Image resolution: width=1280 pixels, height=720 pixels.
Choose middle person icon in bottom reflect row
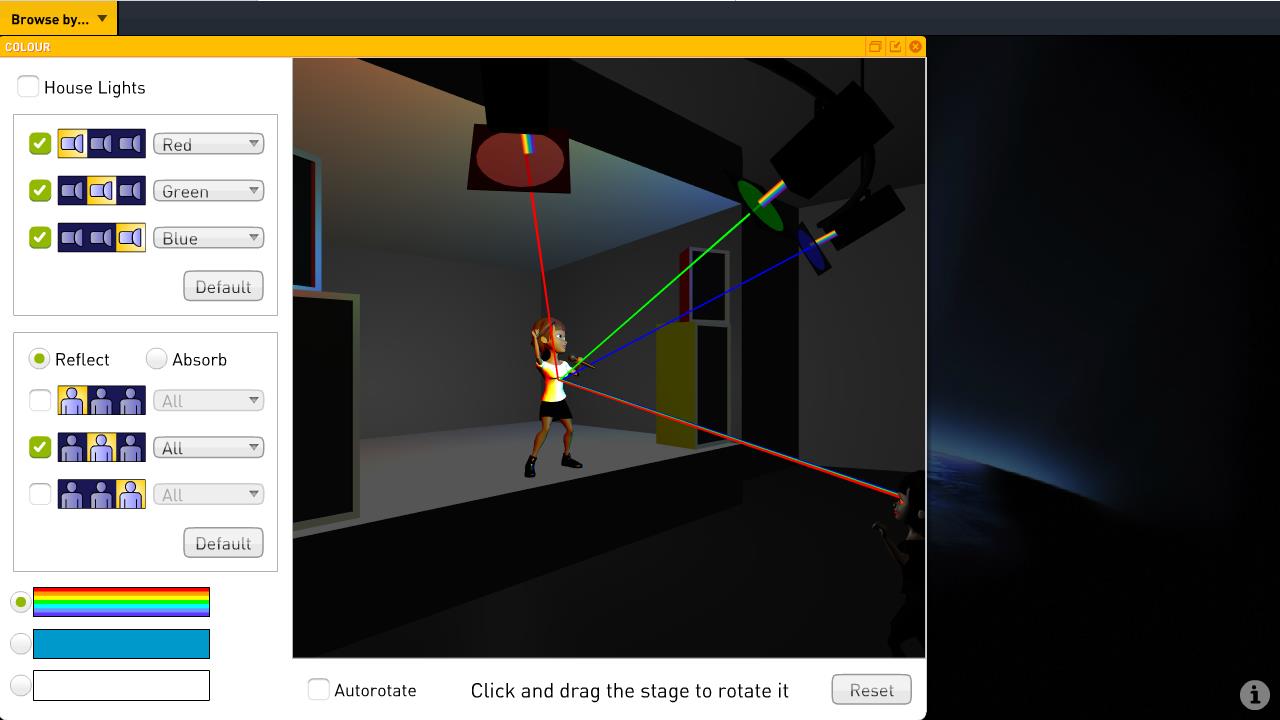pos(101,495)
